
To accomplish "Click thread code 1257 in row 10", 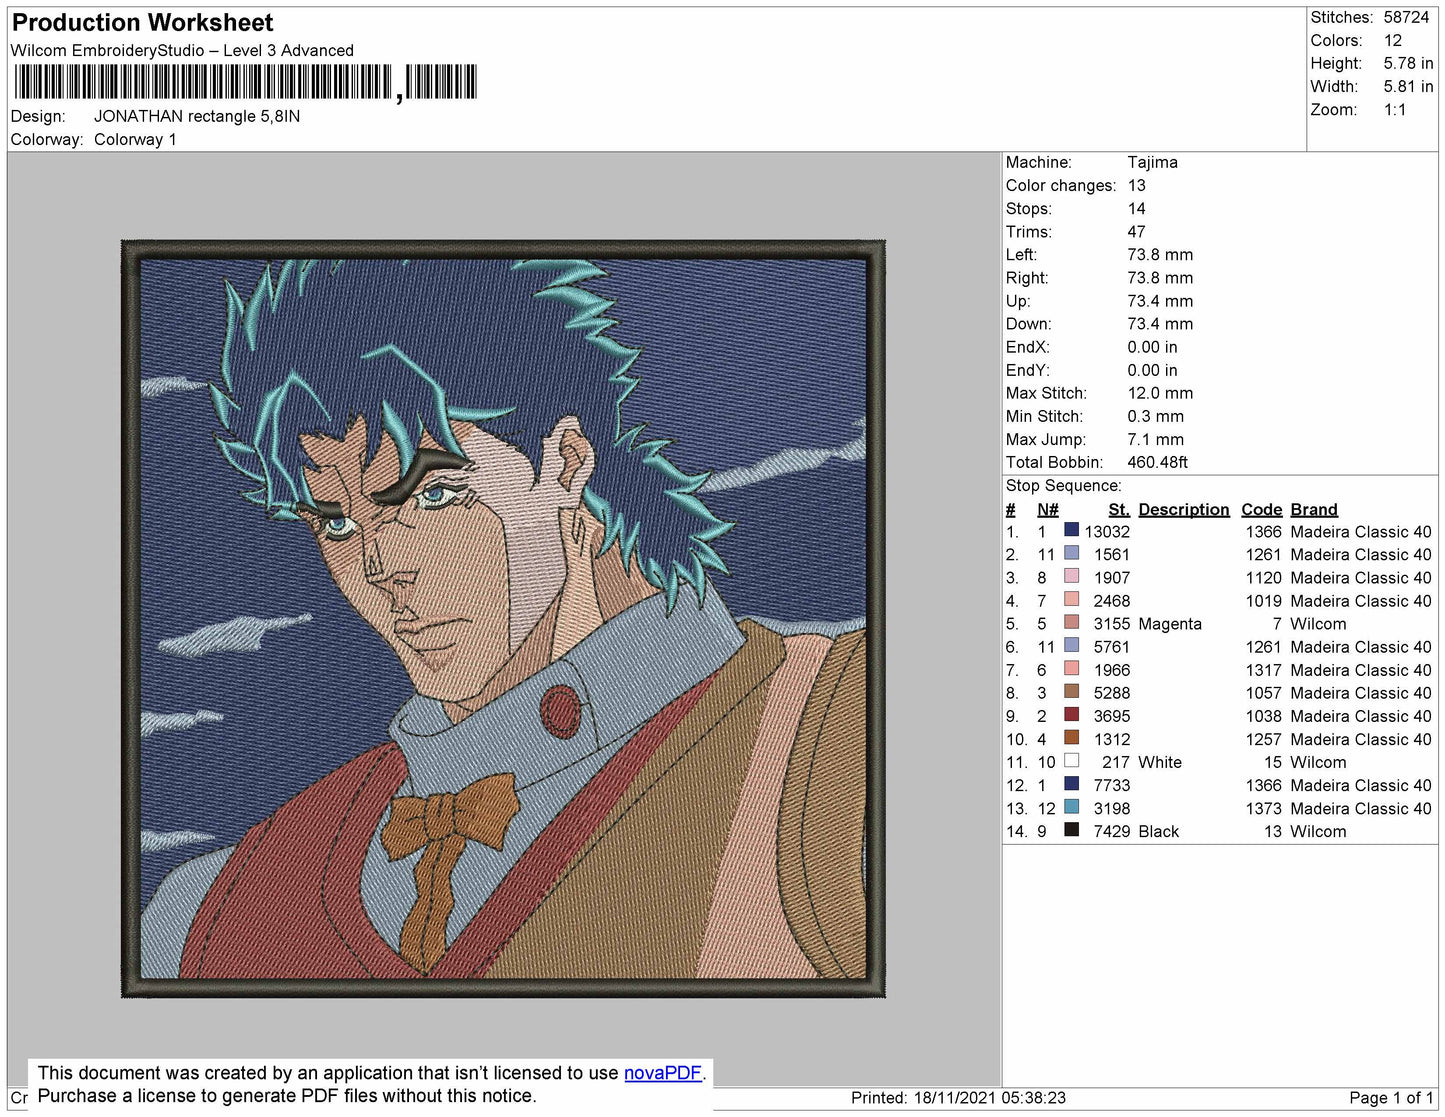I will (x=1263, y=739).
